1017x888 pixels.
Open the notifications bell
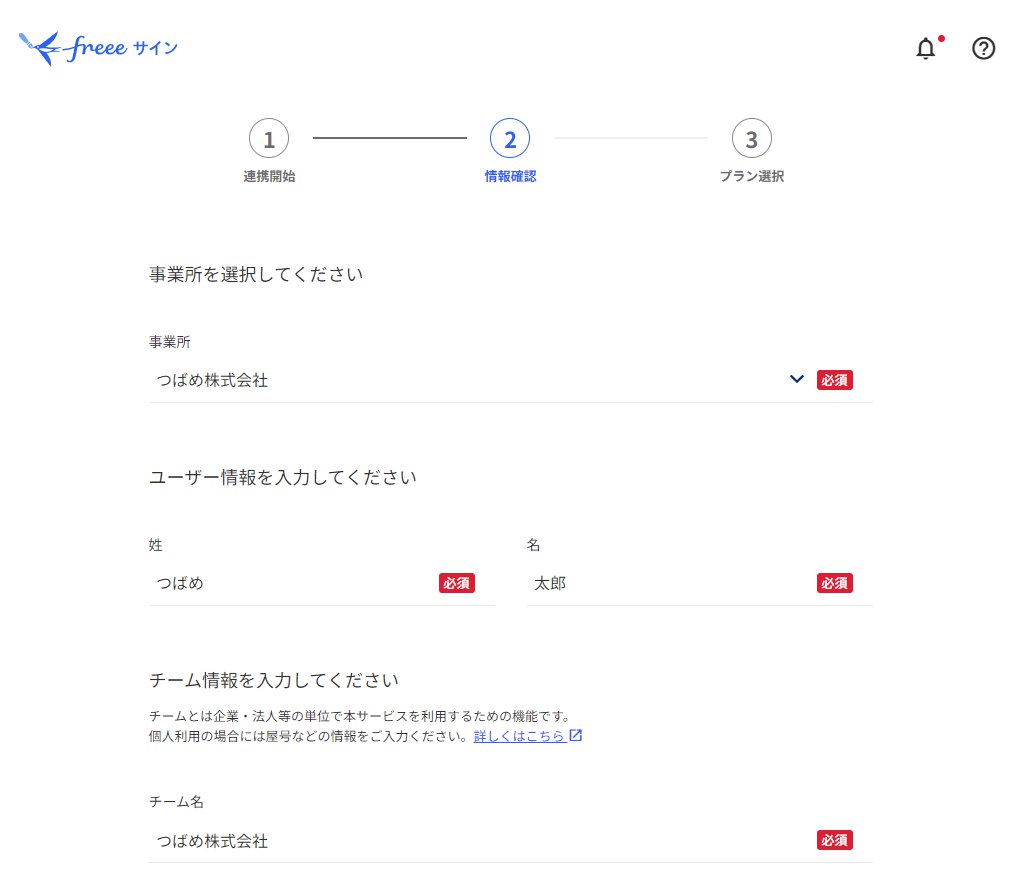[x=926, y=49]
